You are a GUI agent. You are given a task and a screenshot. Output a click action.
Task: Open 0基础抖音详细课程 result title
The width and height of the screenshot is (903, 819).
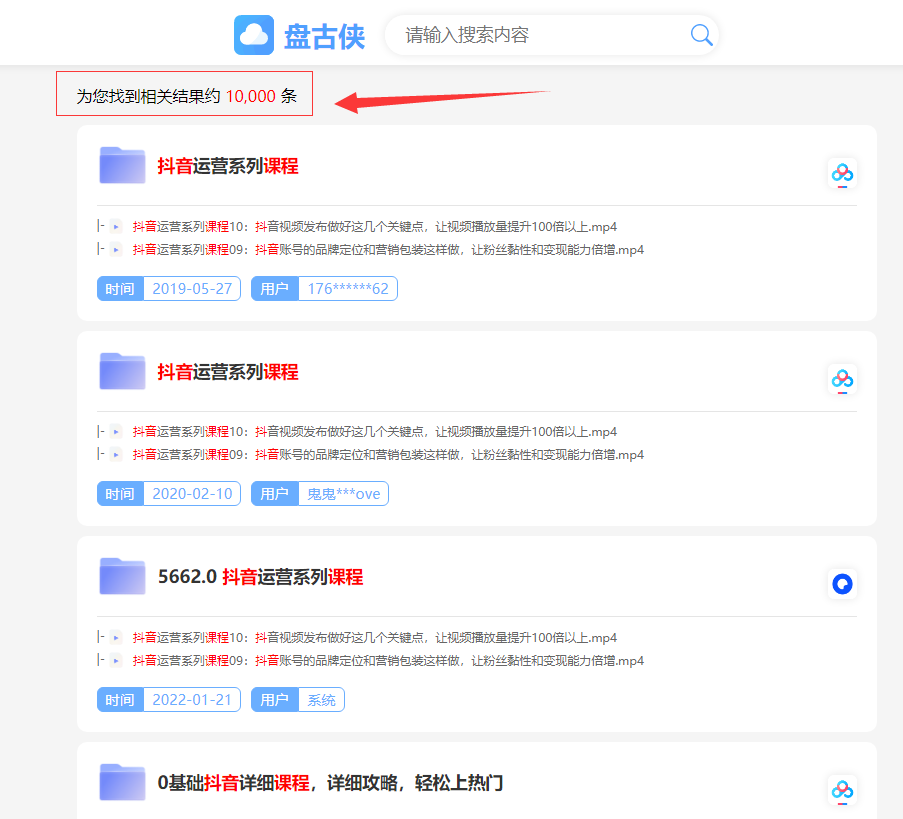pyautogui.click(x=330, y=783)
